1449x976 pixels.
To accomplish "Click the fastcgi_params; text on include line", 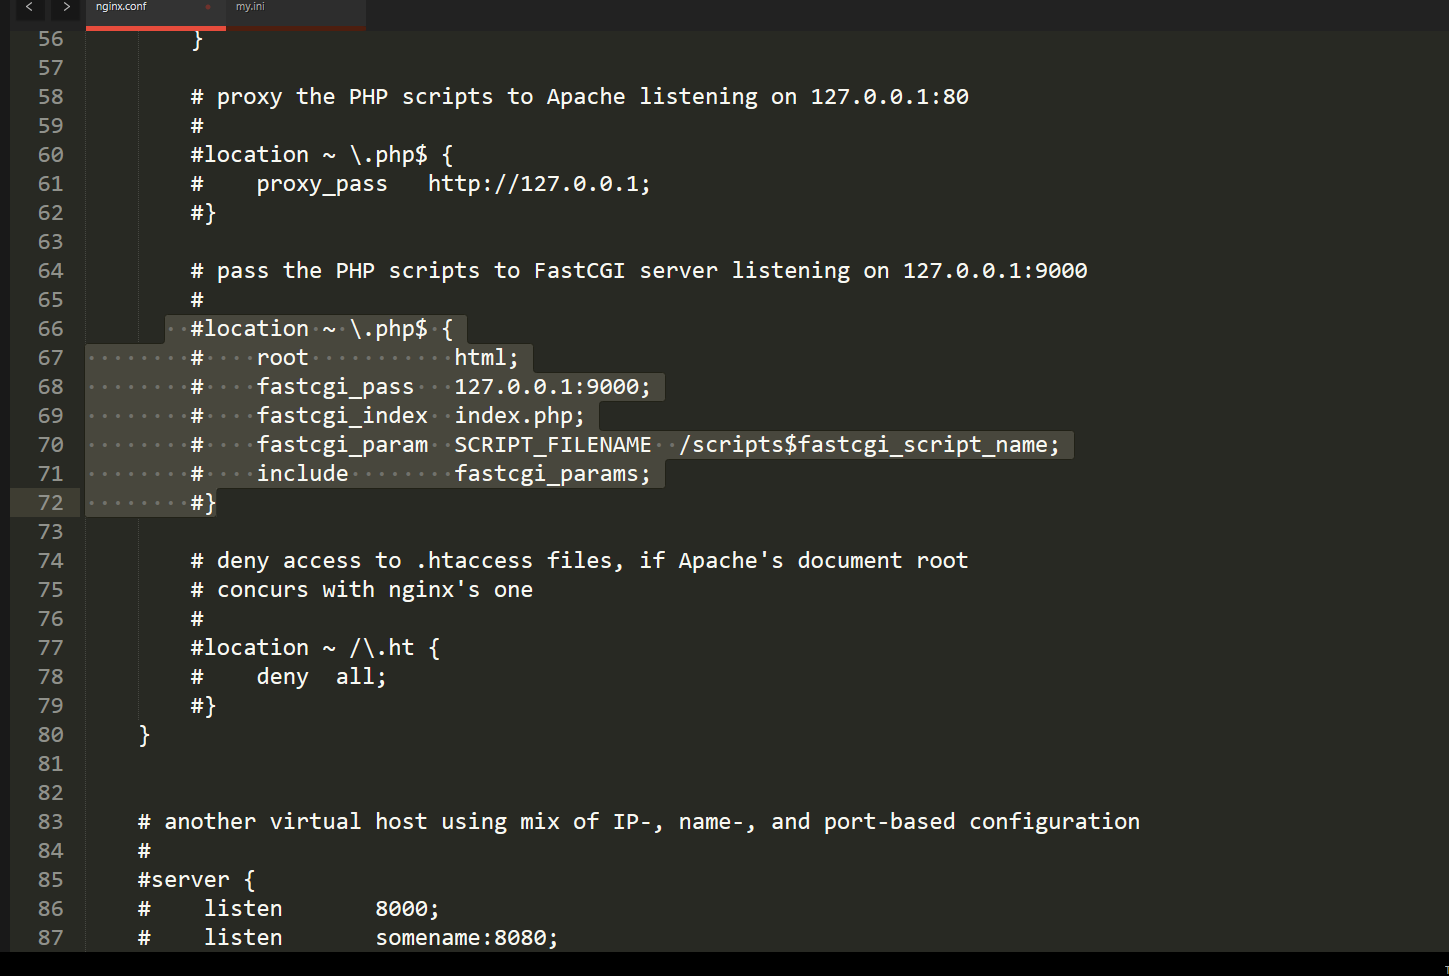I will click(552, 474).
